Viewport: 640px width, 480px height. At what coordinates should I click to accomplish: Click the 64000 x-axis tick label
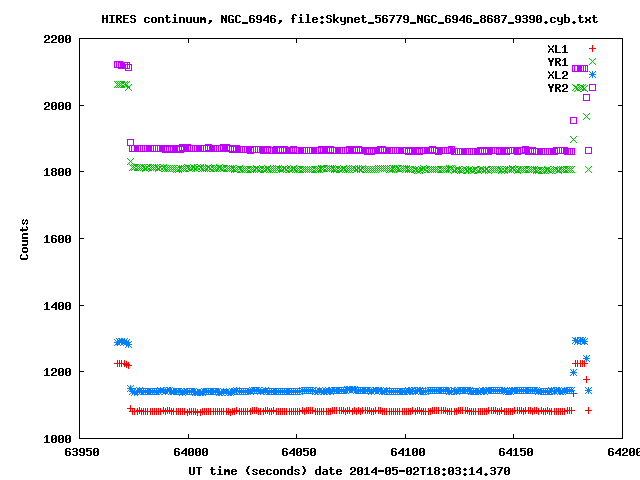click(x=191, y=452)
